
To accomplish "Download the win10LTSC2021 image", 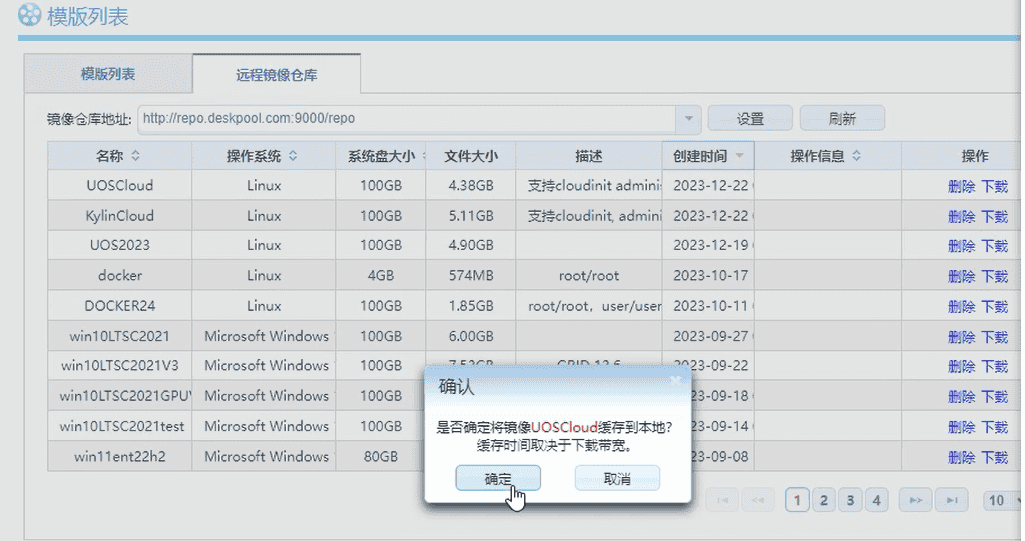I will (994, 336).
